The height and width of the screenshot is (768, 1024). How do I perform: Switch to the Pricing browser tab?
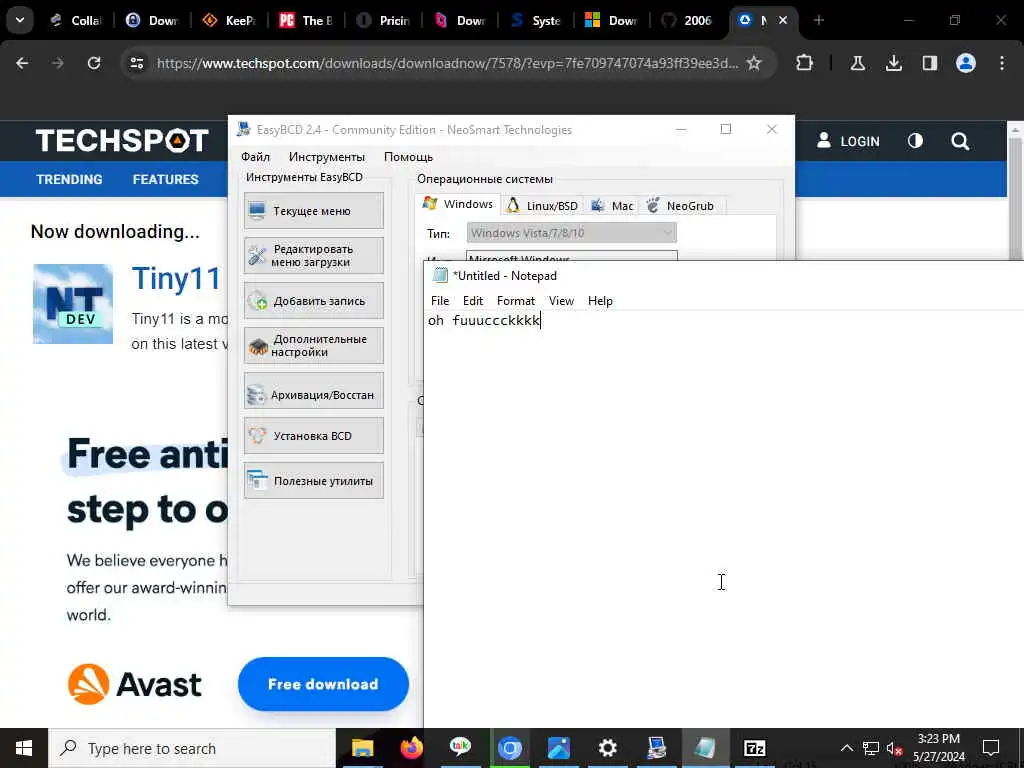point(383,20)
